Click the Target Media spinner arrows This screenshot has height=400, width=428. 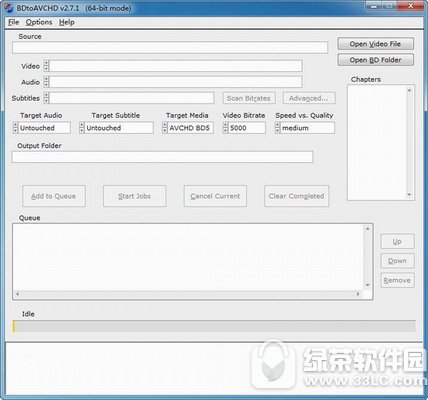click(x=165, y=128)
